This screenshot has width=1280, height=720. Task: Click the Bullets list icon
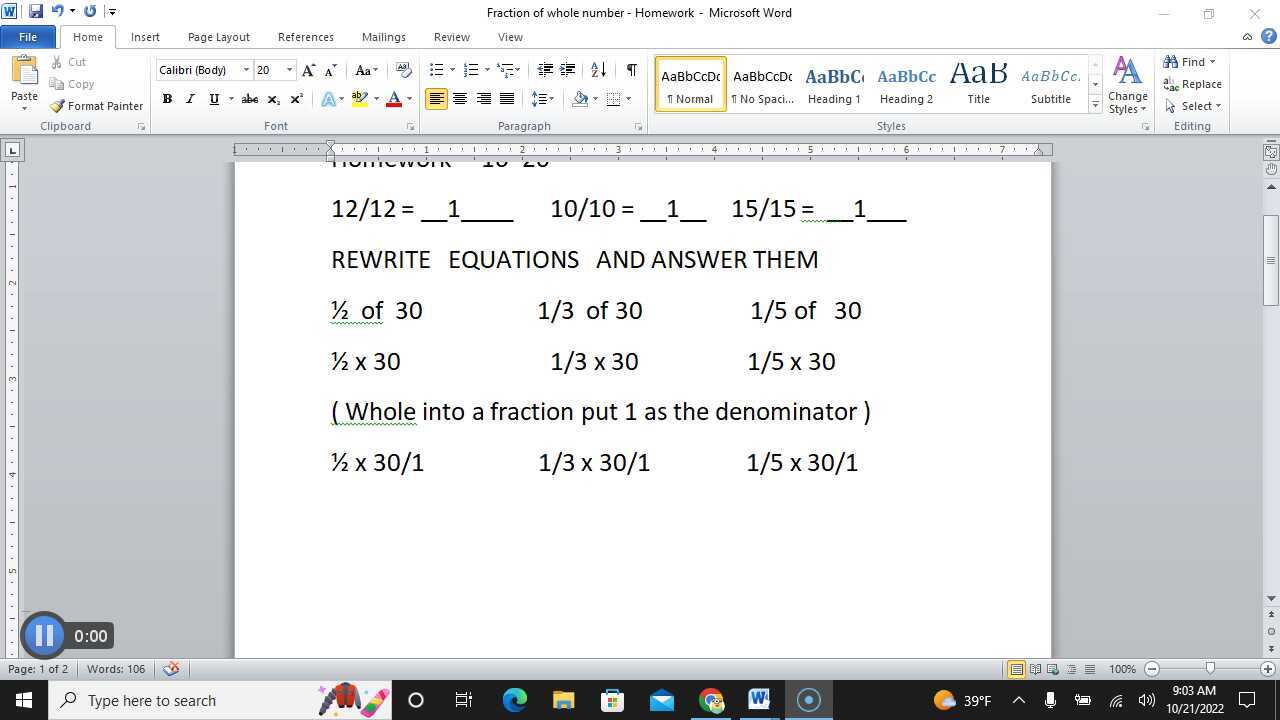tap(435, 70)
